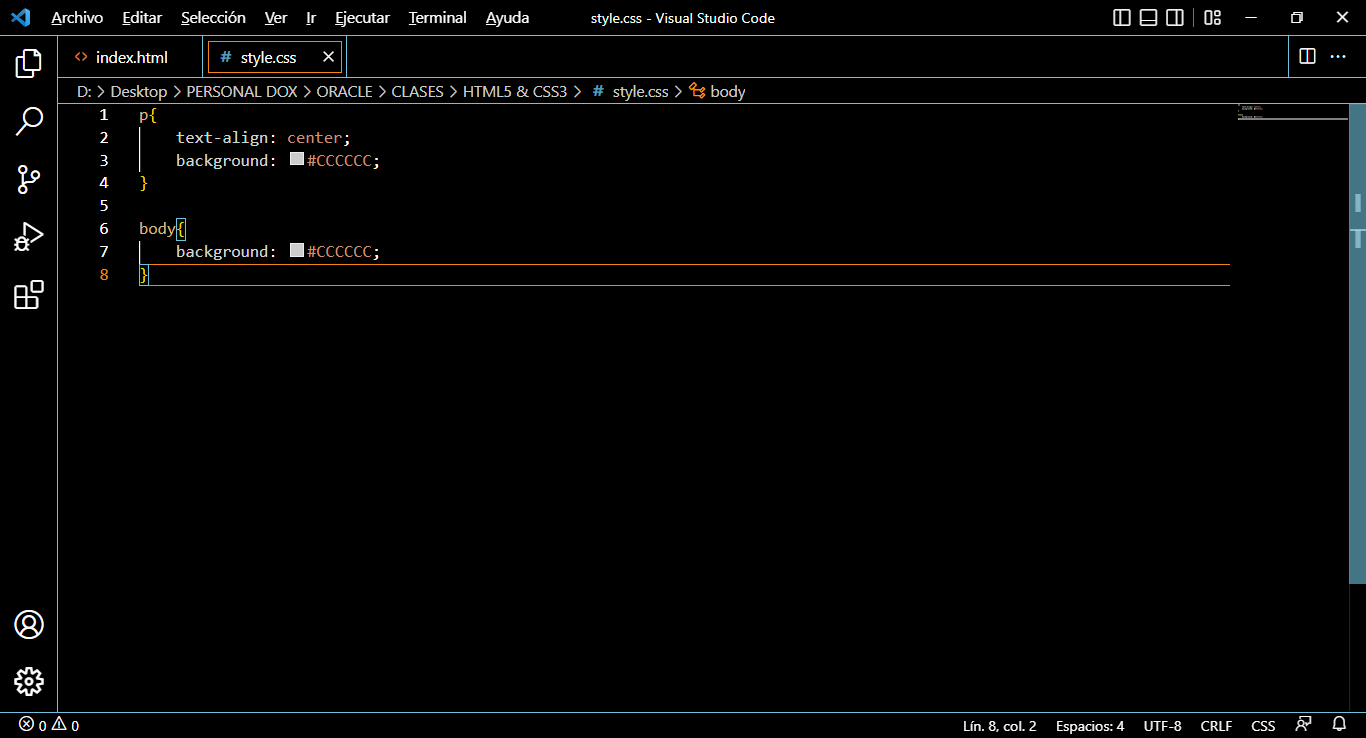Toggle the bottom panel layout icon
This screenshot has height=738, width=1366.
pos(1149,18)
